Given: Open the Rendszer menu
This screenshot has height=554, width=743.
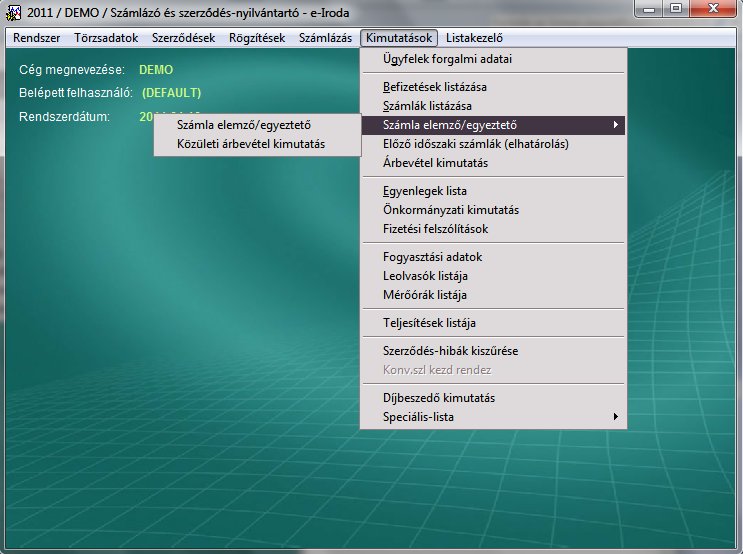Looking at the screenshot, I should coord(37,38).
